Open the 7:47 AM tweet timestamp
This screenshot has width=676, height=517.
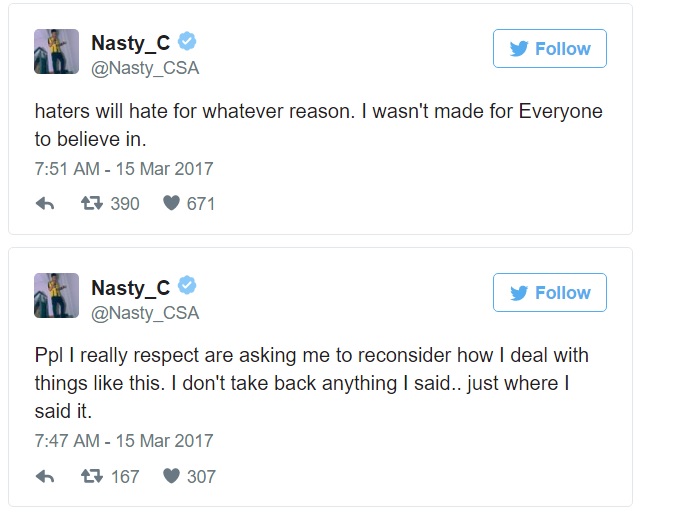pos(124,441)
